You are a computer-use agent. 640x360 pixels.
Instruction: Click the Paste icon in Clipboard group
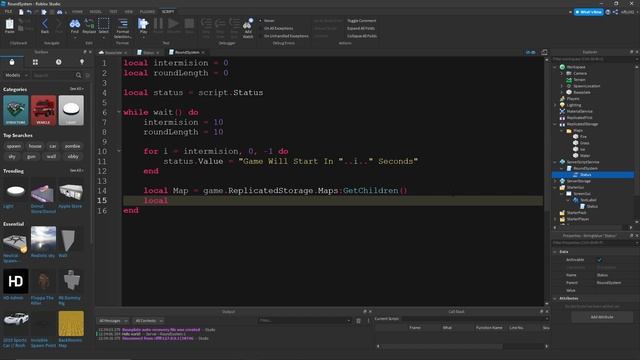click(x=9, y=24)
